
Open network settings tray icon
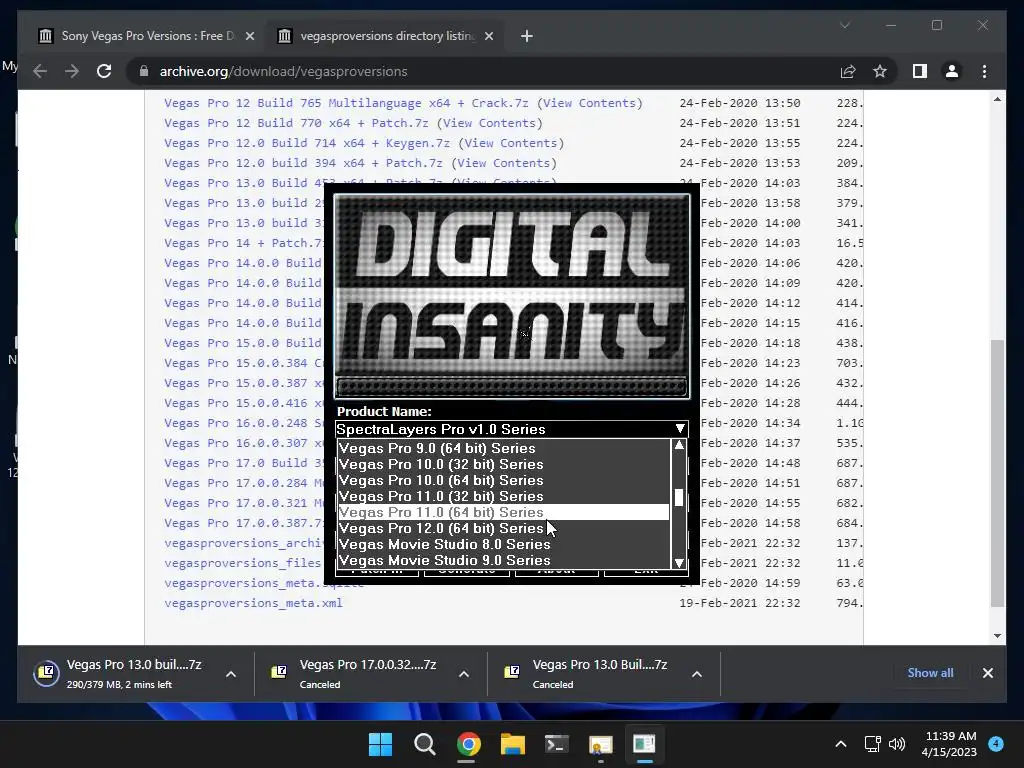tap(872, 744)
